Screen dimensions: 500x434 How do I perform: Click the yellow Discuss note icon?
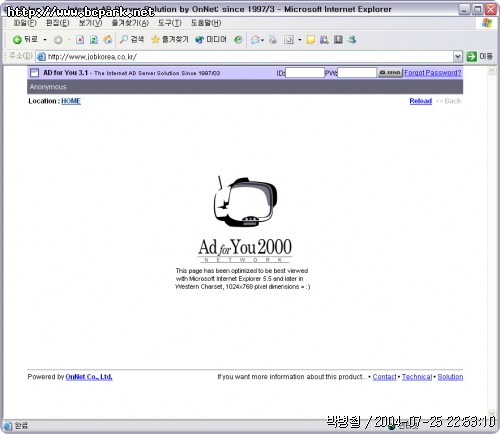tap(311, 40)
